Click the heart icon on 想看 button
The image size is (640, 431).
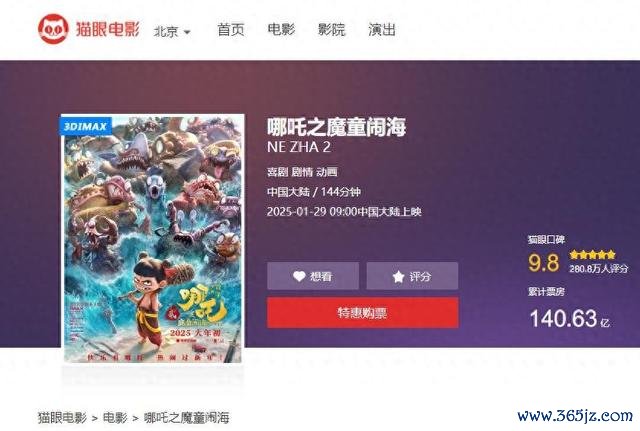coord(299,276)
